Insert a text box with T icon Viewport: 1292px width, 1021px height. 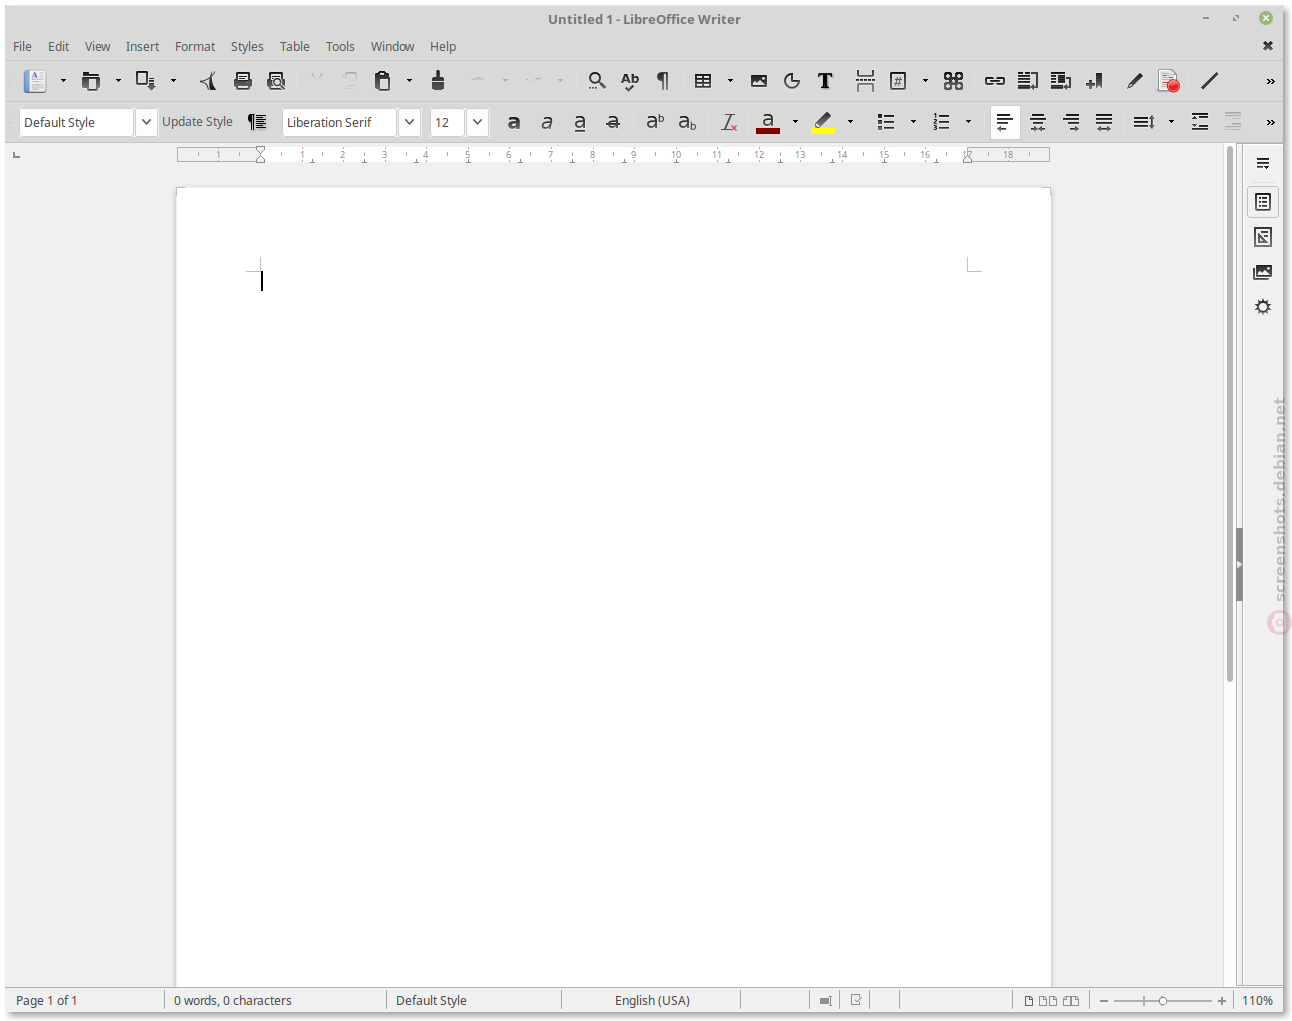pos(825,81)
